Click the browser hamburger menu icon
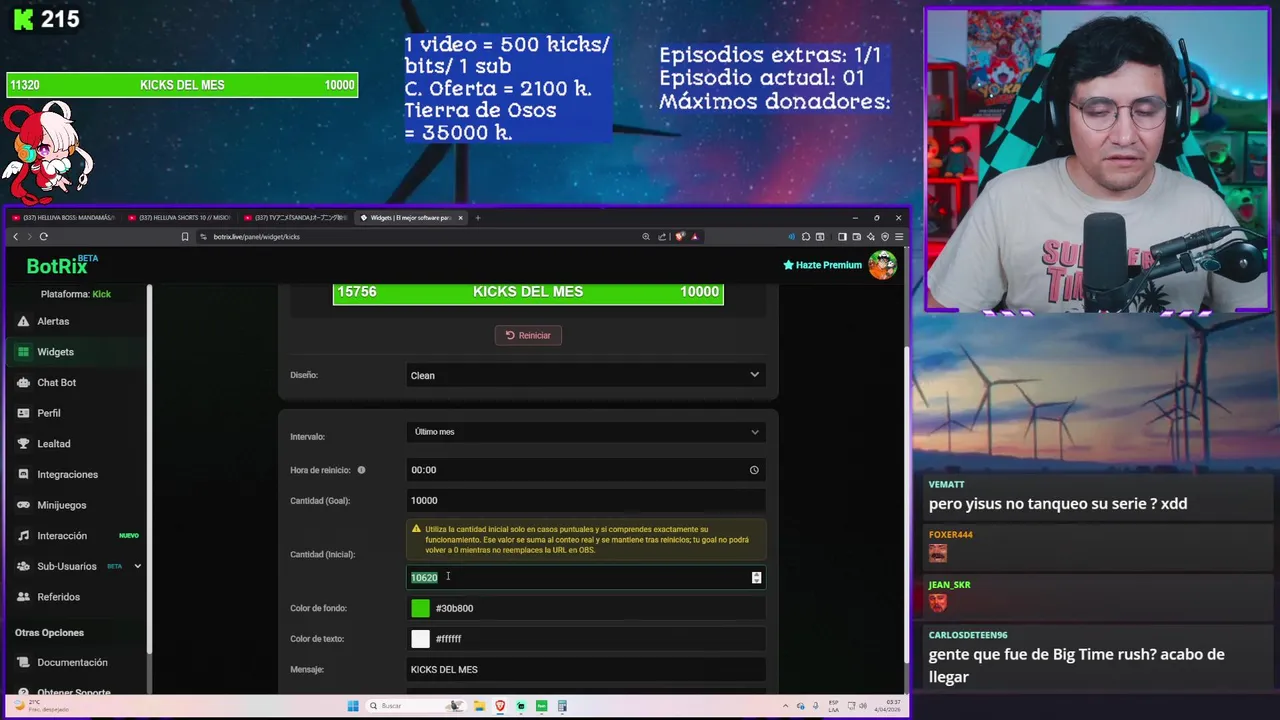This screenshot has width=1280, height=720. click(x=899, y=237)
